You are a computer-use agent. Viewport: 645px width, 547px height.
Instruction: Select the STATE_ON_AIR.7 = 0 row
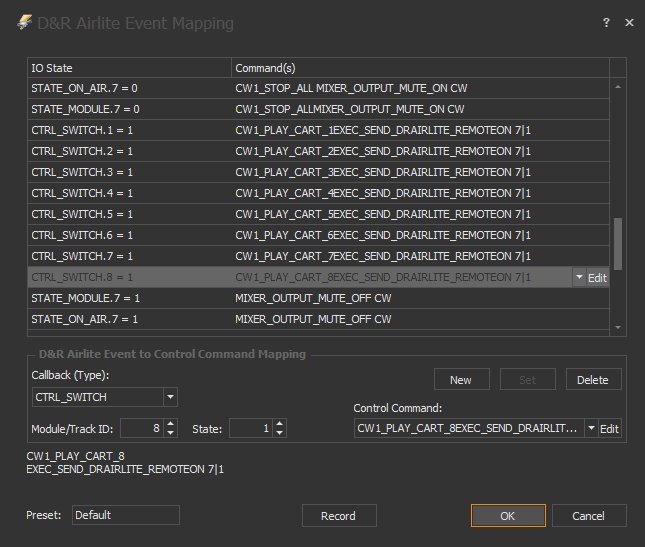130,88
